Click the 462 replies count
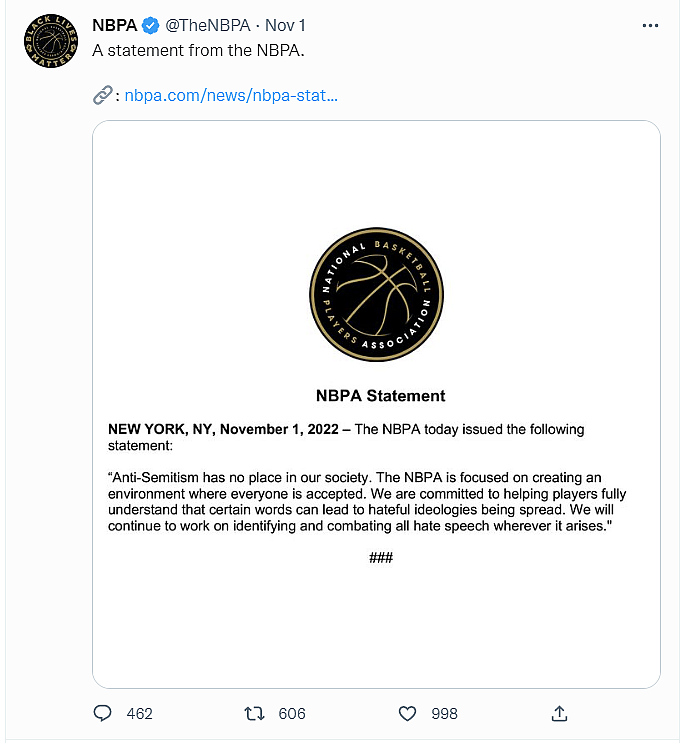 coord(140,713)
